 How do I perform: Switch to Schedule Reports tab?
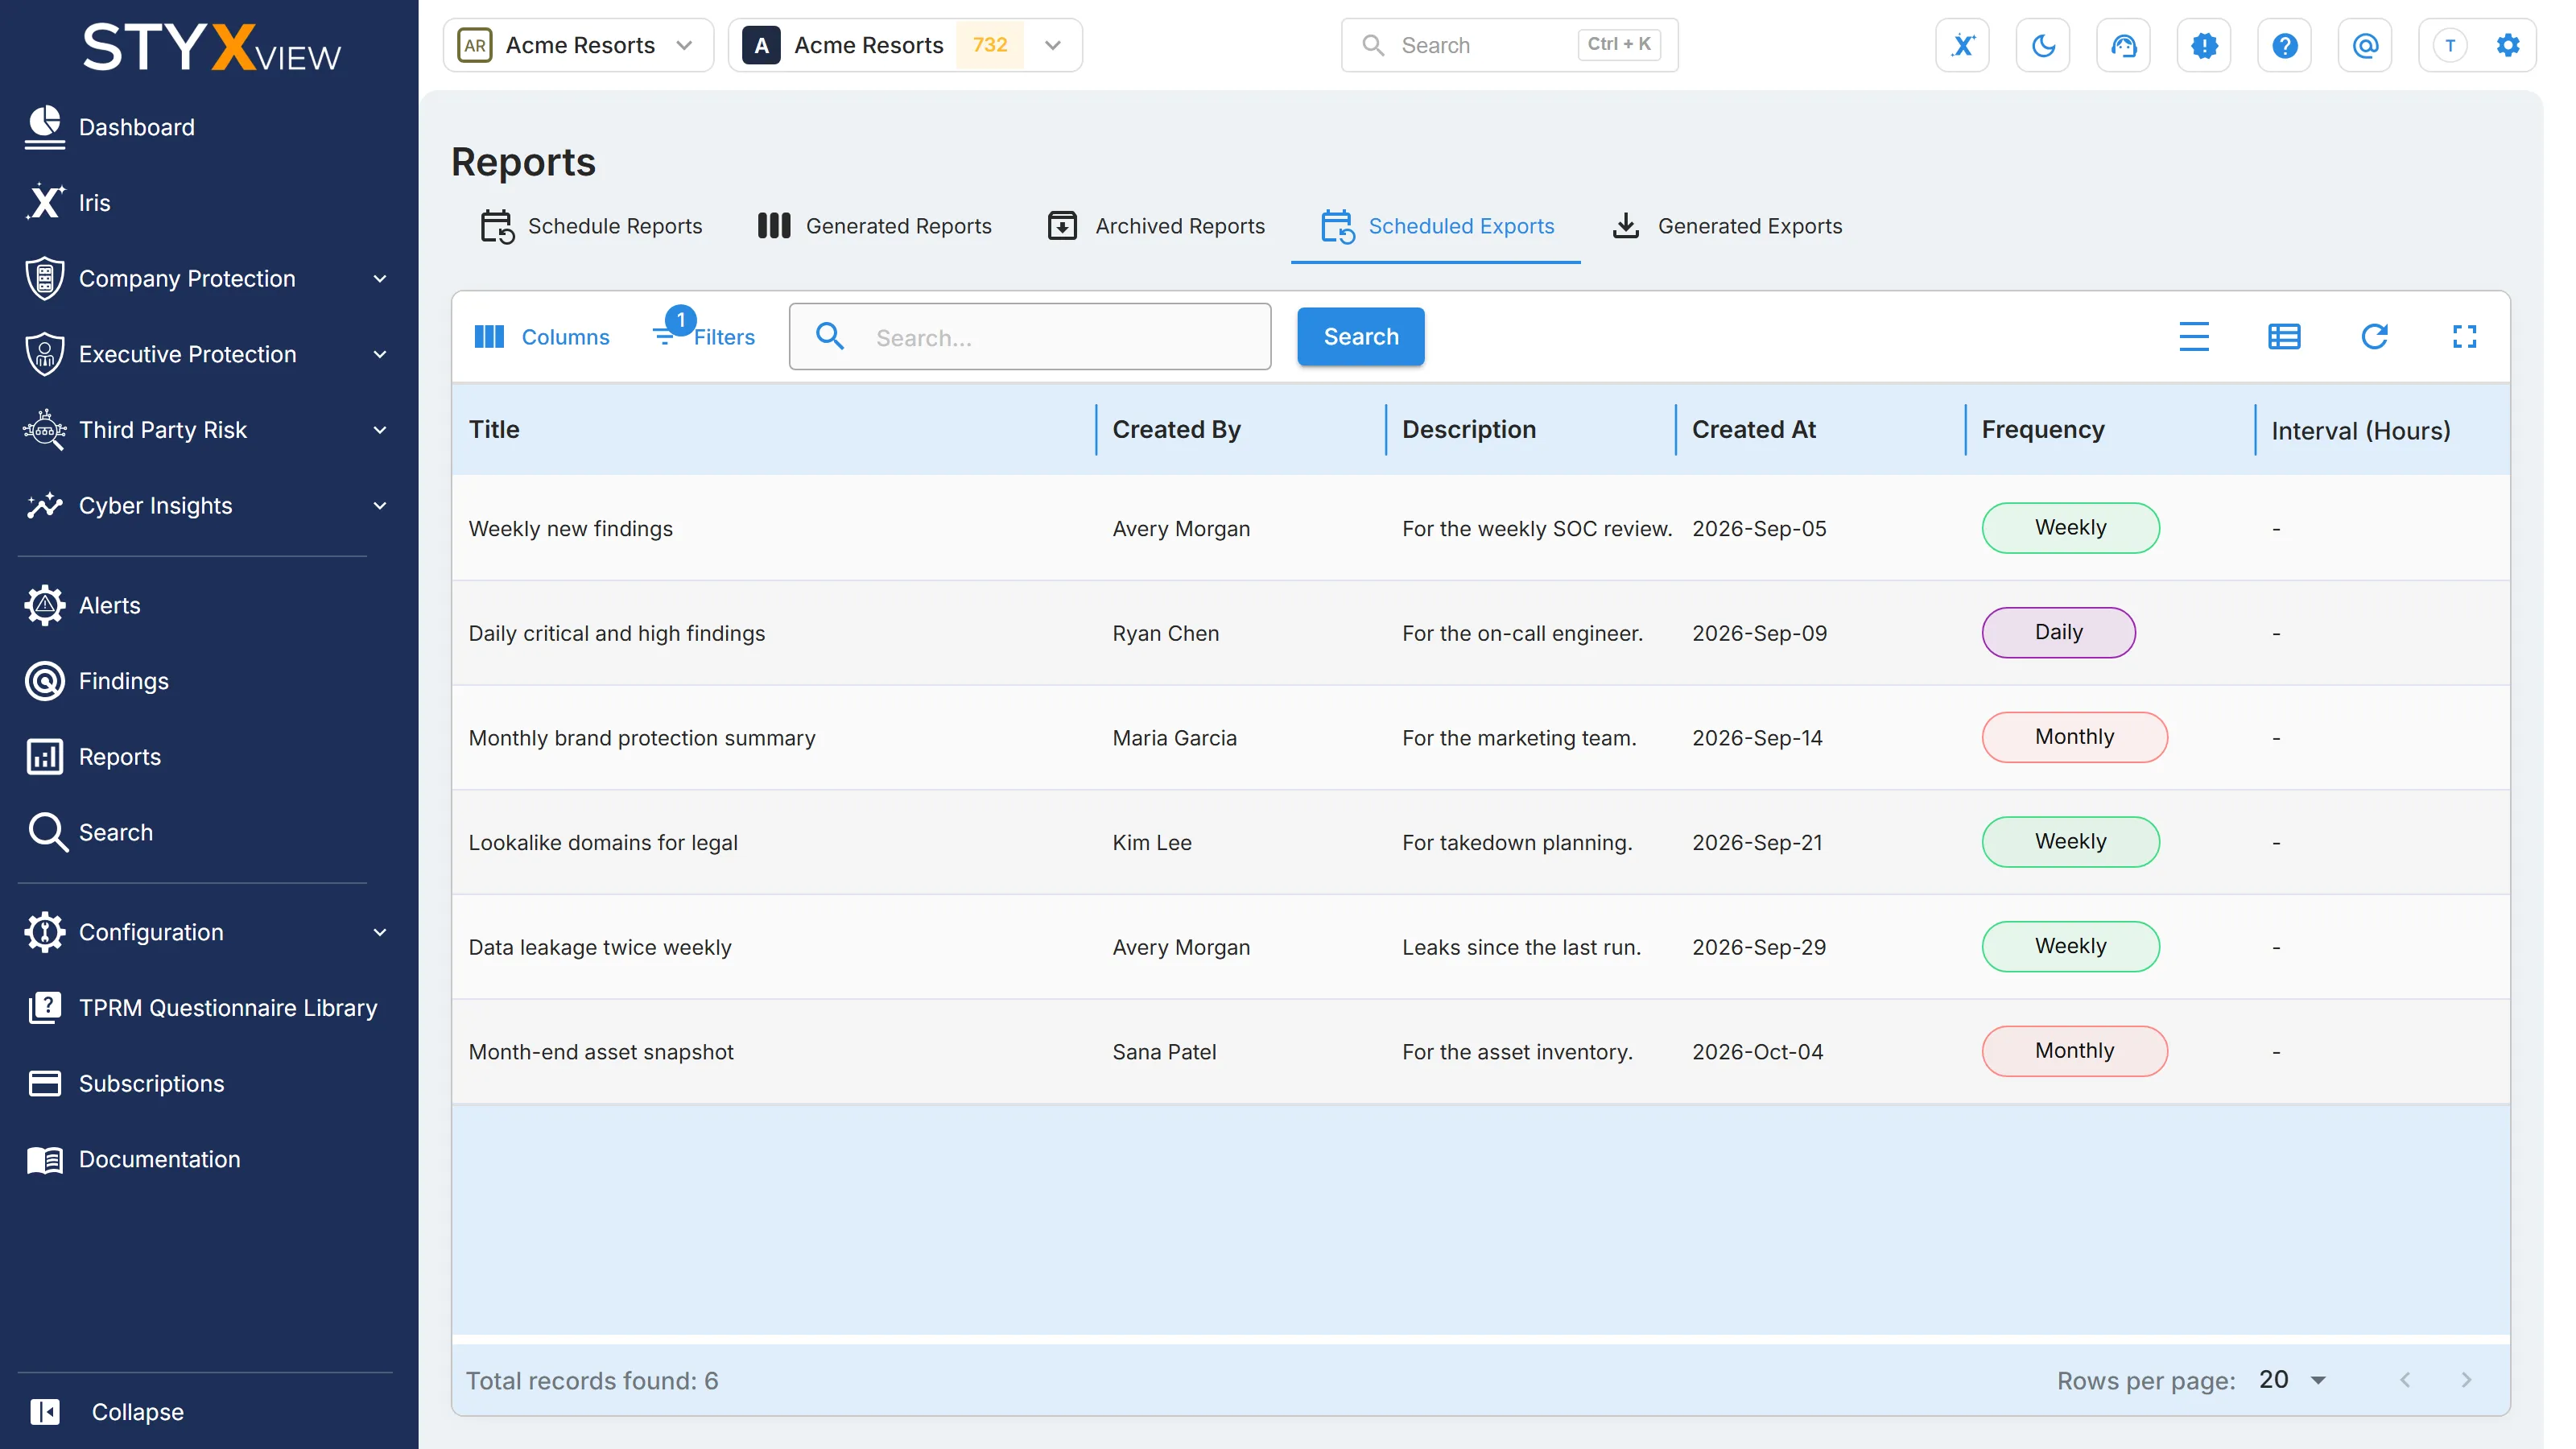tap(591, 226)
